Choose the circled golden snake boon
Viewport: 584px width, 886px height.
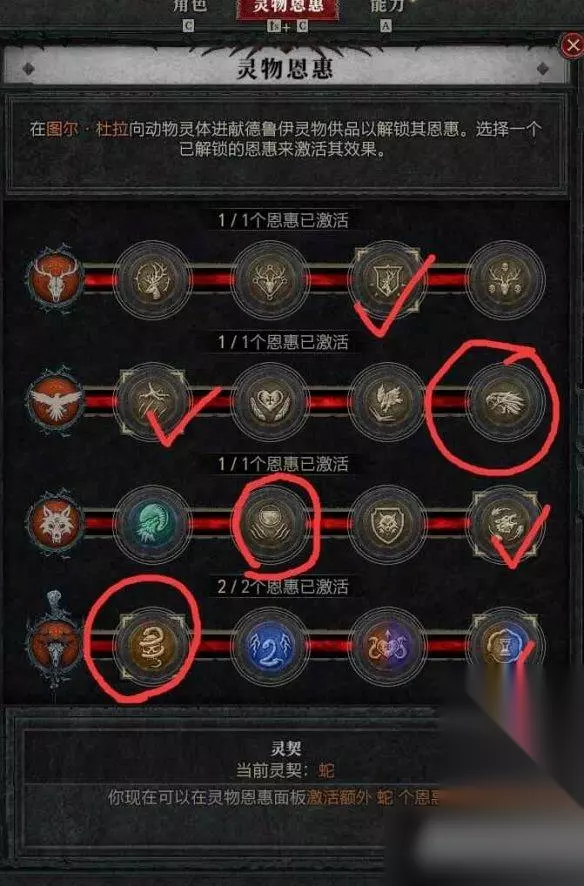153,646
